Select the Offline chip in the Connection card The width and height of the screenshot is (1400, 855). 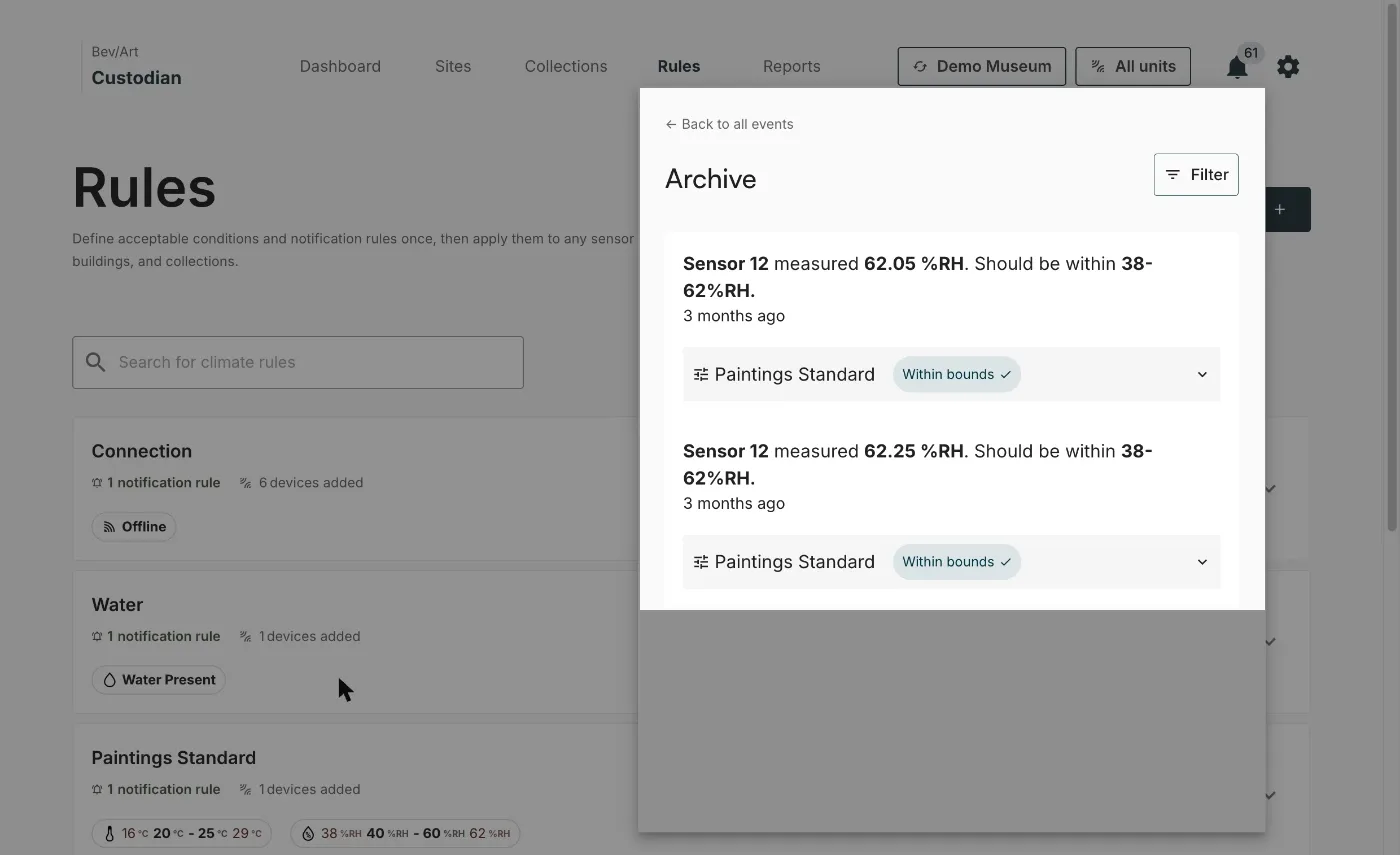tap(134, 527)
